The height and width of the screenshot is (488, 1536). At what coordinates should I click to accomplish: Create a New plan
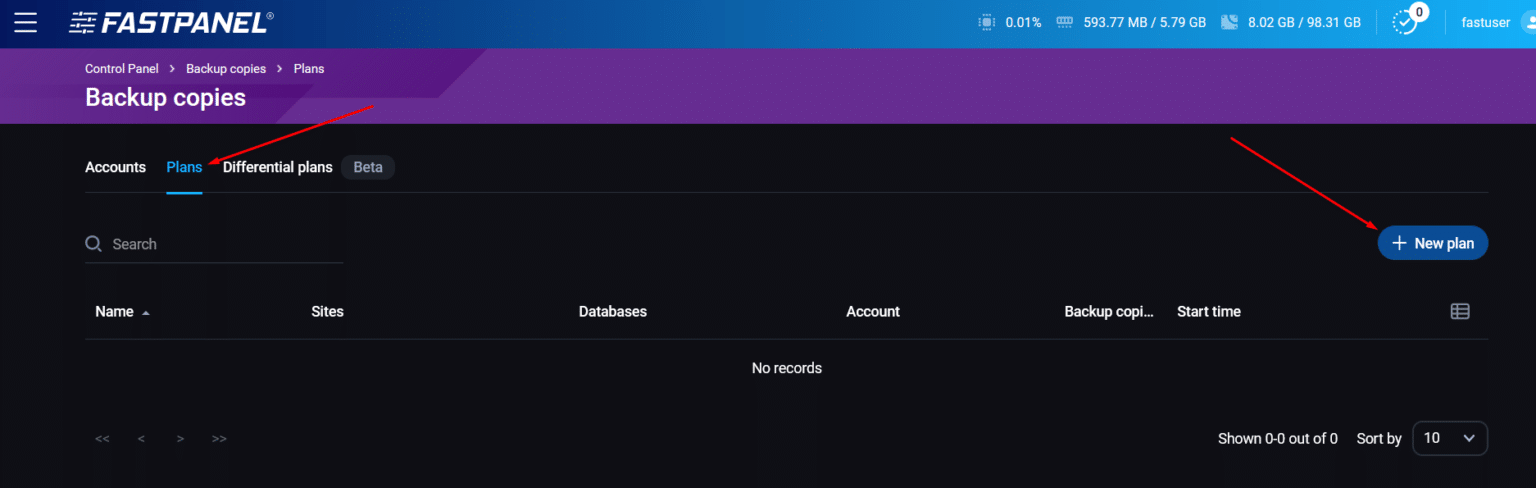(1433, 243)
